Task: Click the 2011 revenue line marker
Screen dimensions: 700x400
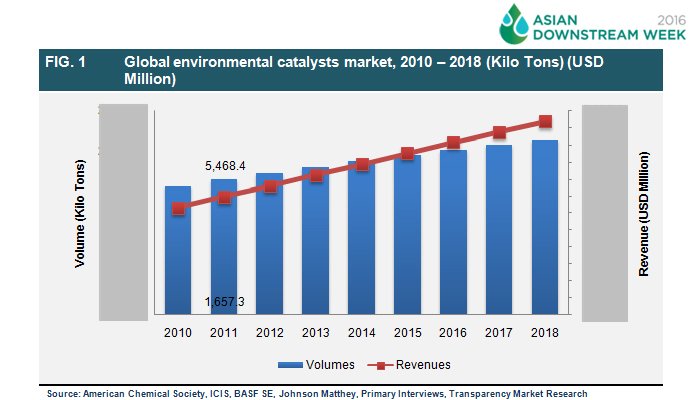Action: coord(225,198)
